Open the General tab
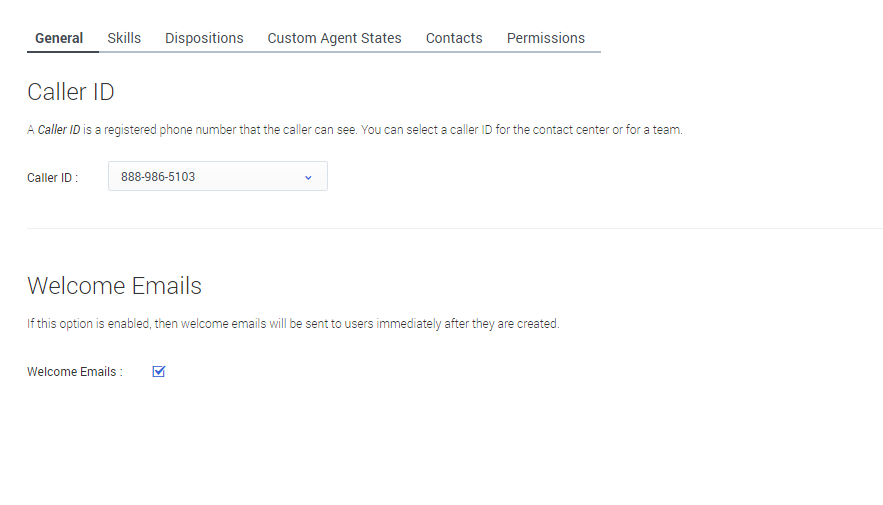The width and height of the screenshot is (883, 505). tap(59, 38)
